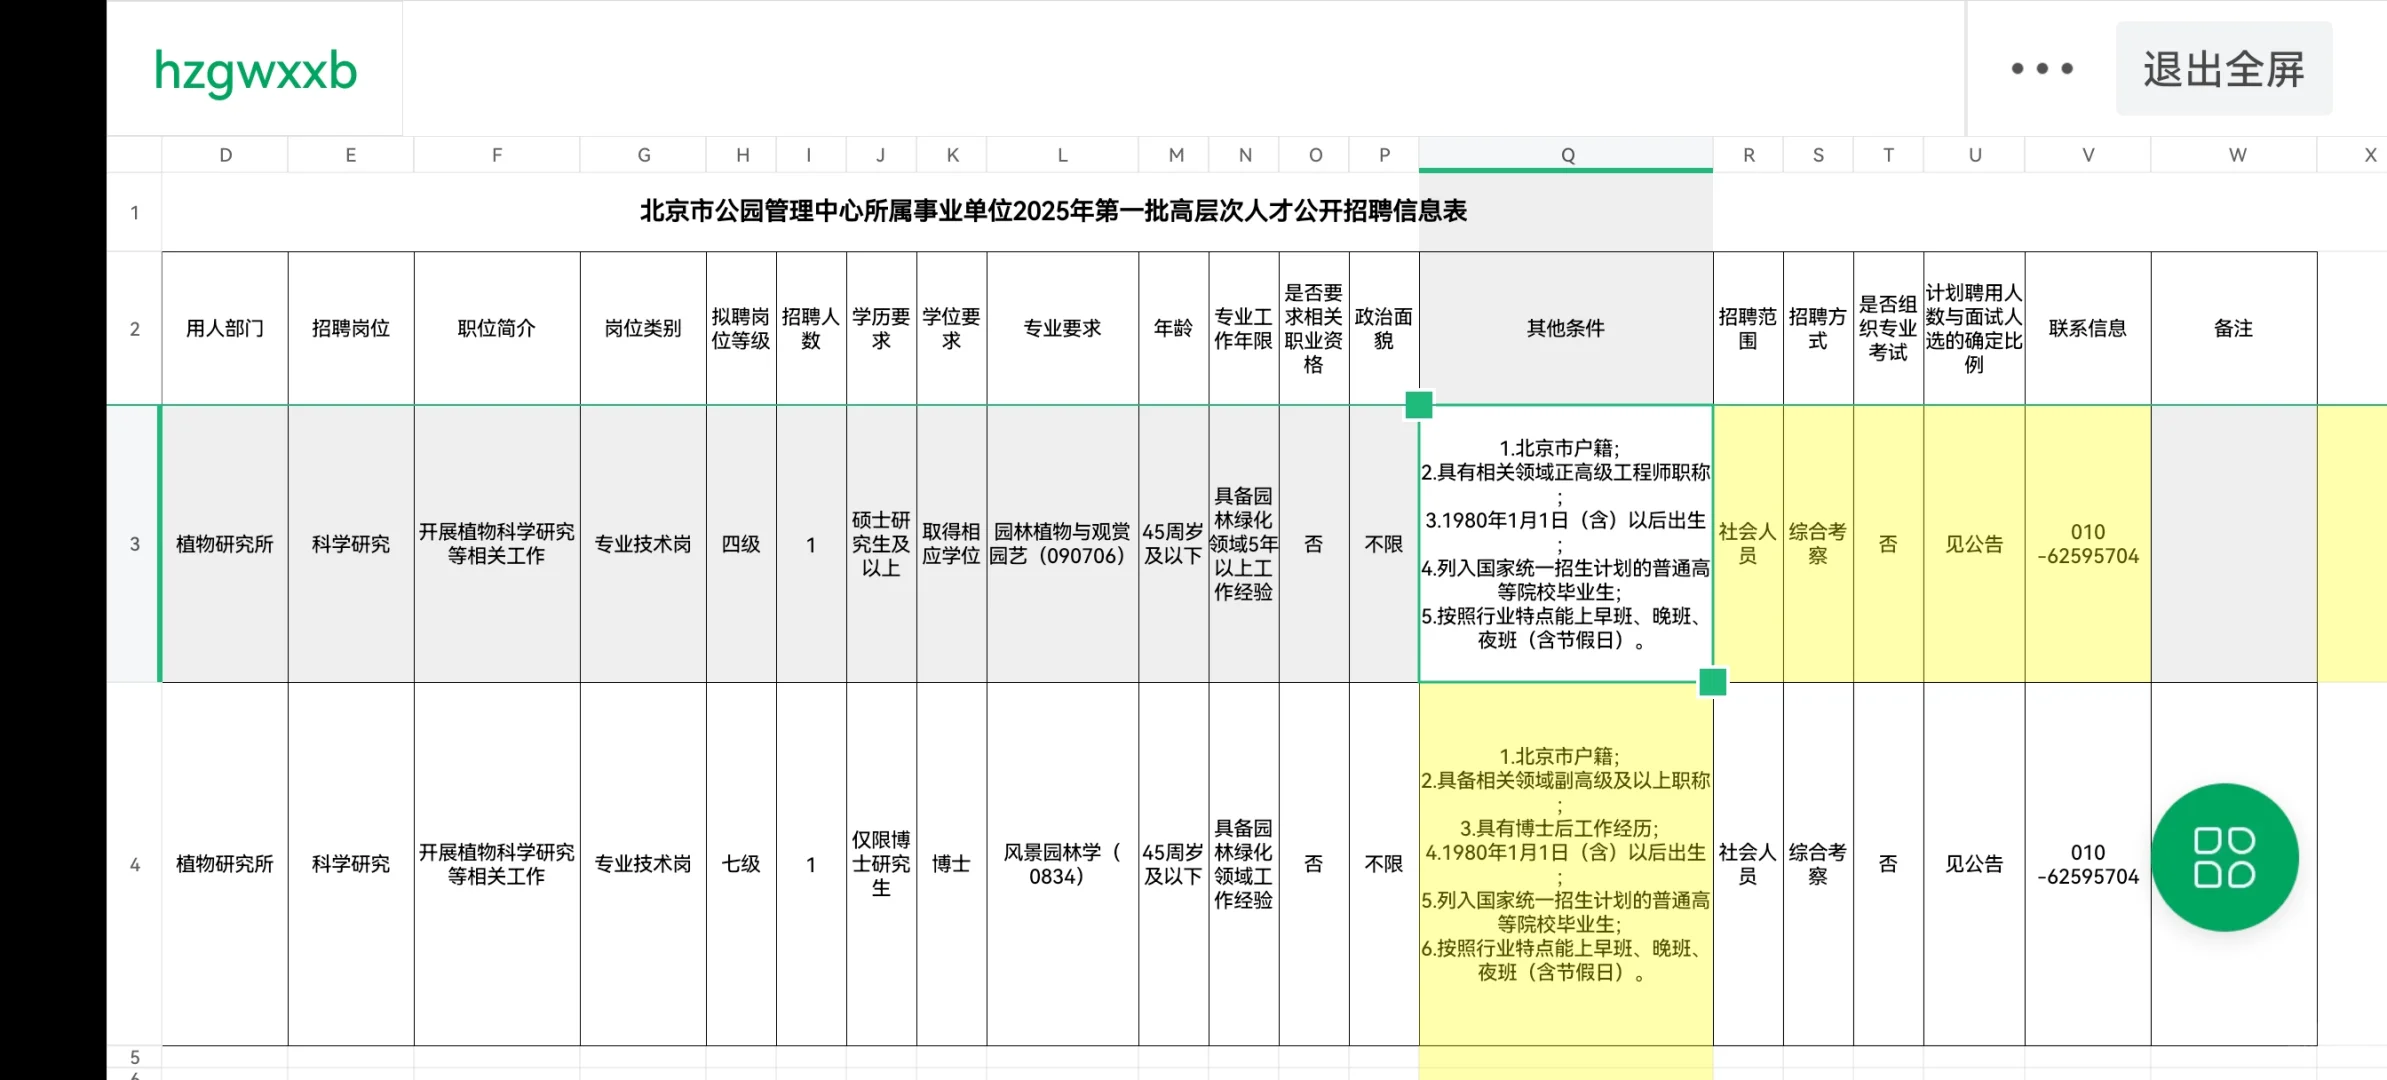This screenshot has height=1080, width=2387.
Task: Select column Q header
Action: point(1566,155)
